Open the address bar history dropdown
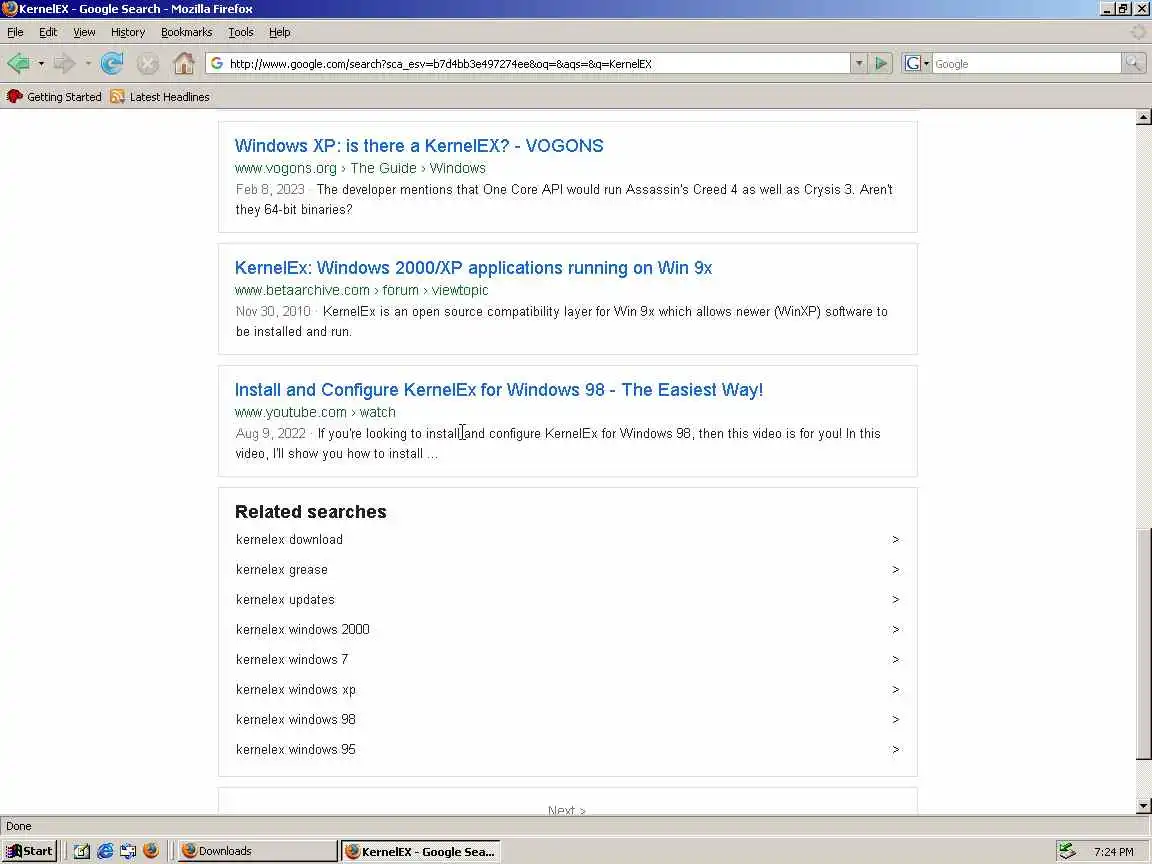Viewport: 1152px width, 864px height. click(859, 64)
